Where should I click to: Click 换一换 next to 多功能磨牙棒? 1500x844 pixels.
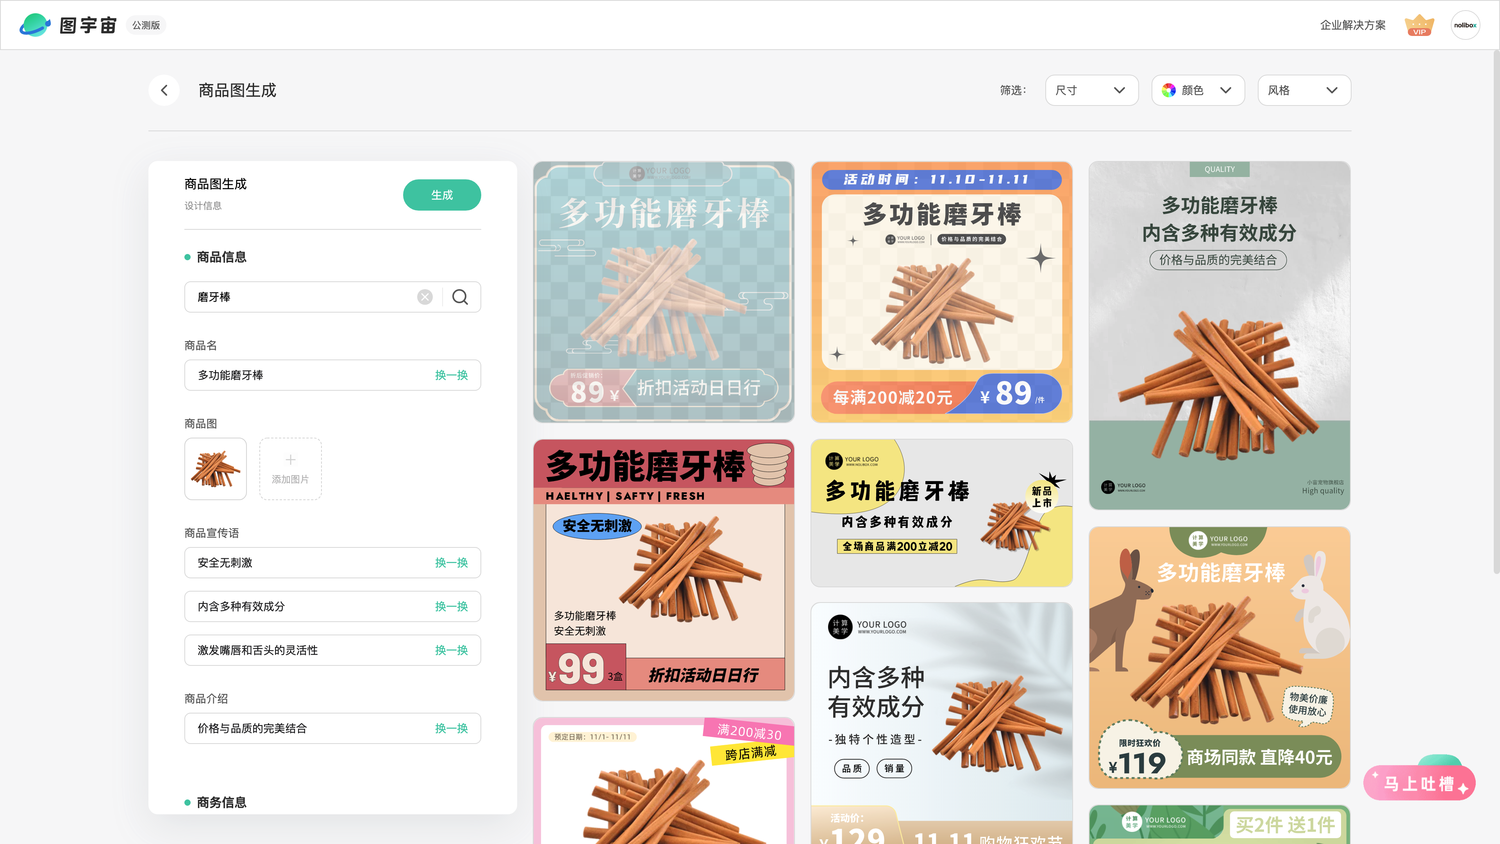451,375
